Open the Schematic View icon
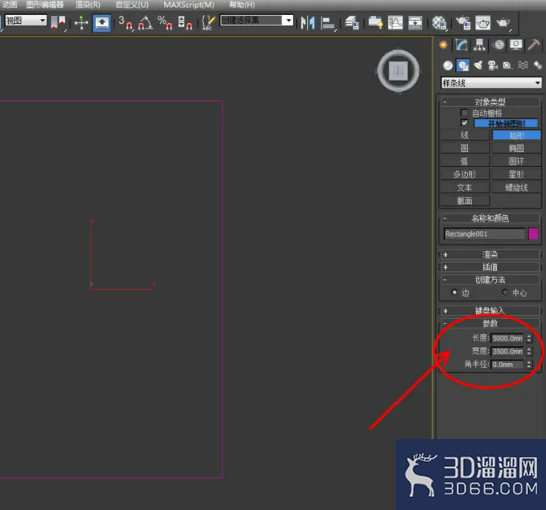The width and height of the screenshot is (546, 510). (x=415, y=23)
